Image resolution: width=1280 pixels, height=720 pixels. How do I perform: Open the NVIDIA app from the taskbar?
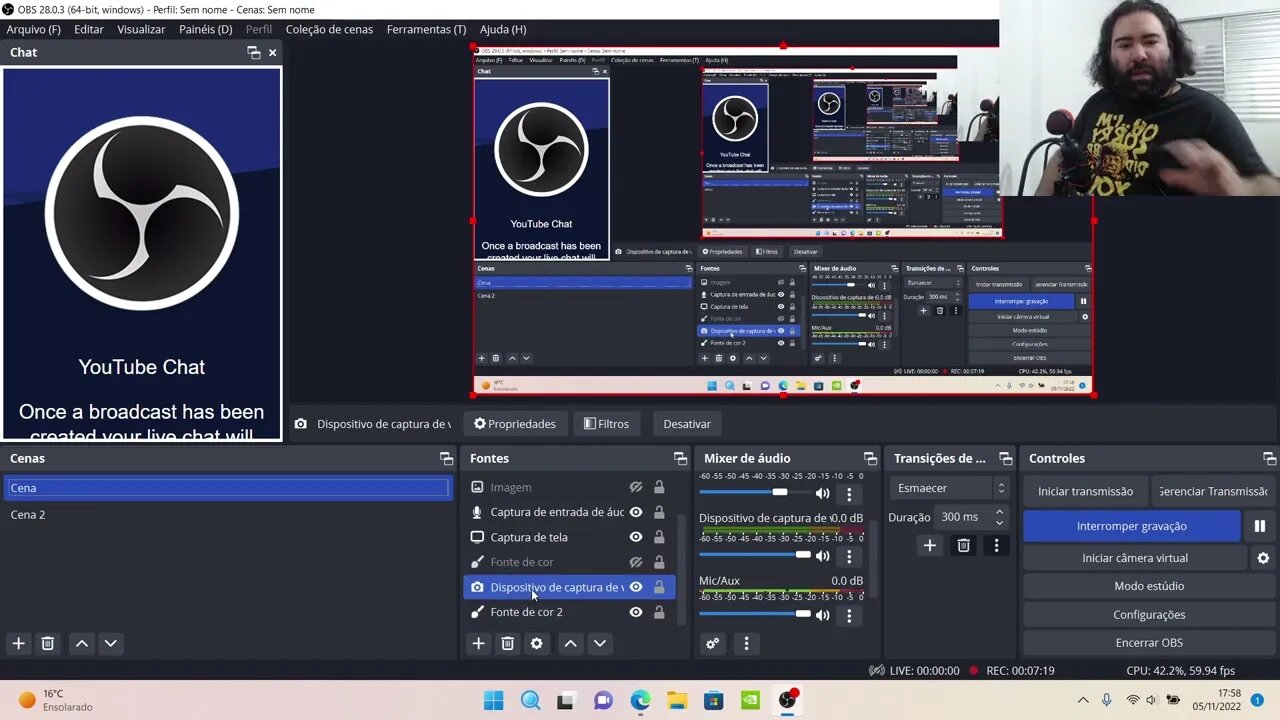[x=750, y=700]
